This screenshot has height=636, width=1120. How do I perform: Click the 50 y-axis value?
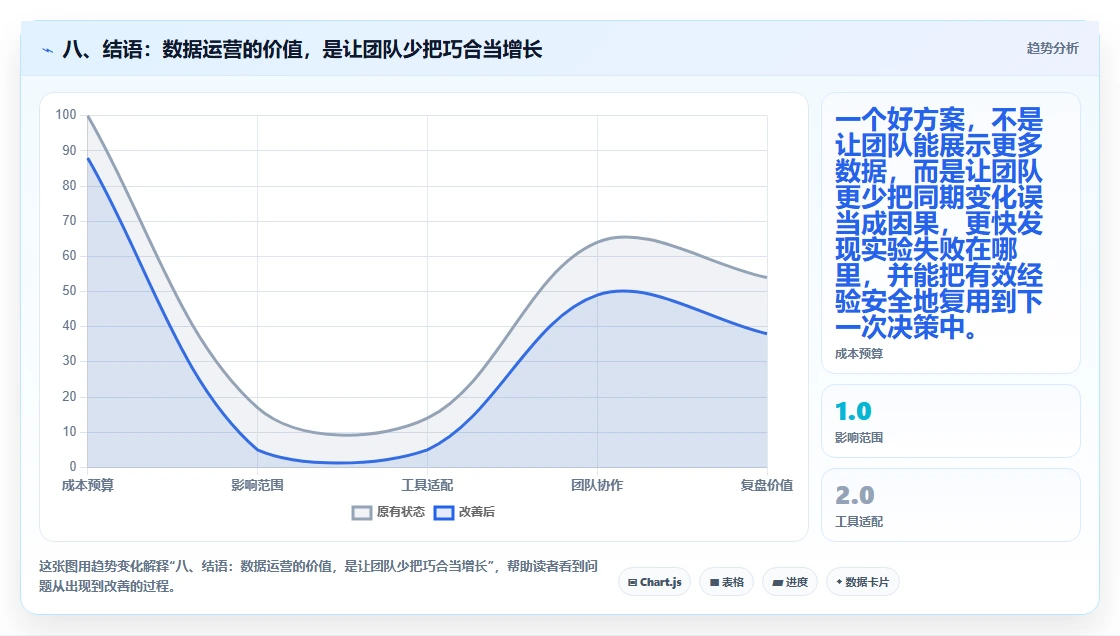coord(69,291)
